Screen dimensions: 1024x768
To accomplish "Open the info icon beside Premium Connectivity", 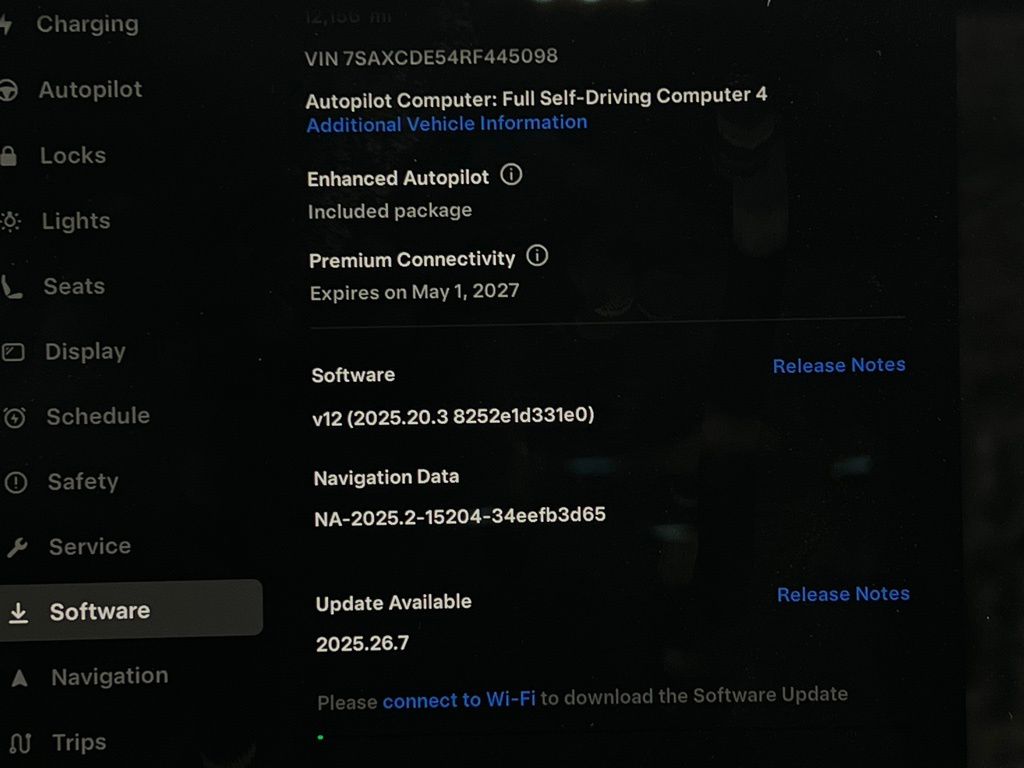I will pos(537,255).
